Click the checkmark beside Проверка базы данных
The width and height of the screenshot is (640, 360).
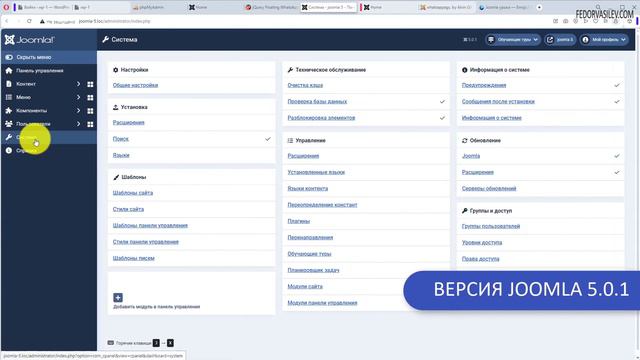(x=442, y=102)
